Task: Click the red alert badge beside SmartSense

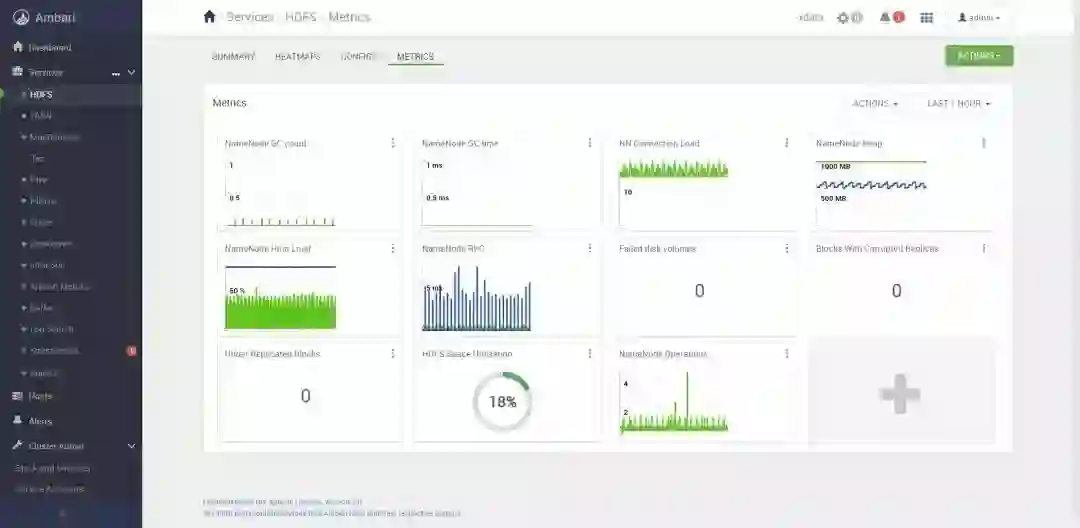Action: (132, 350)
